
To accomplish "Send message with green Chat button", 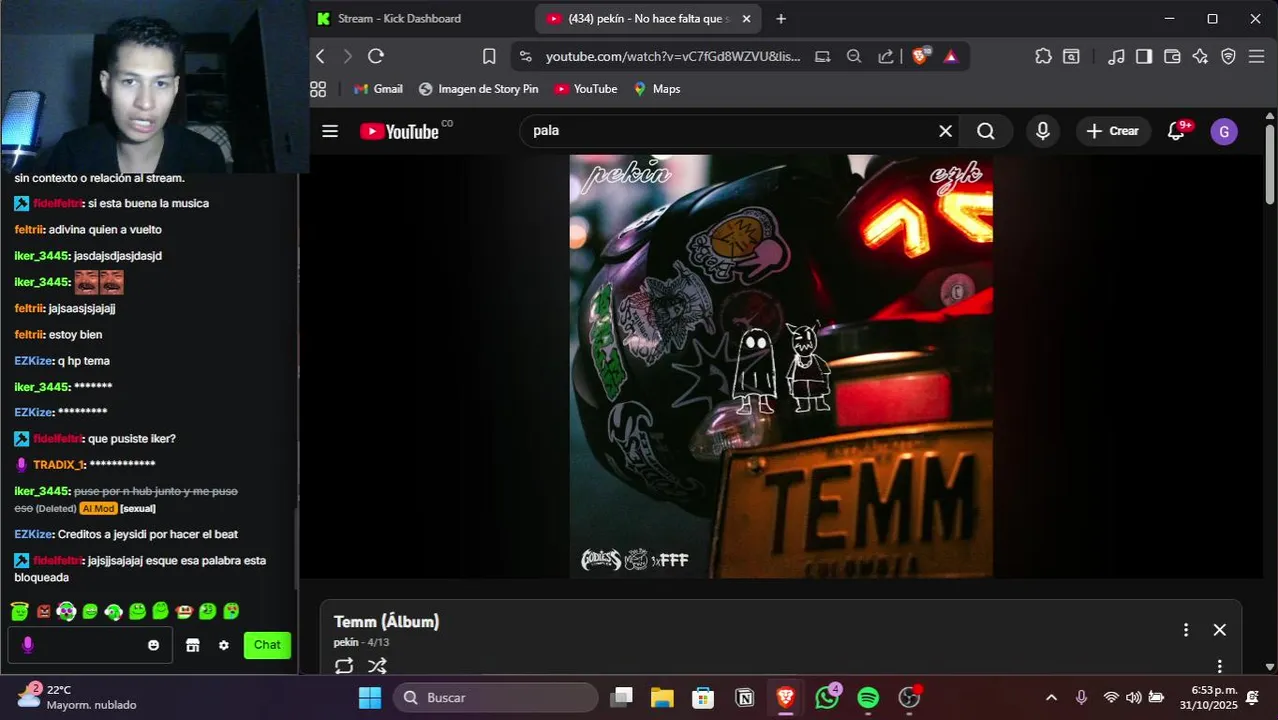I will tap(267, 645).
